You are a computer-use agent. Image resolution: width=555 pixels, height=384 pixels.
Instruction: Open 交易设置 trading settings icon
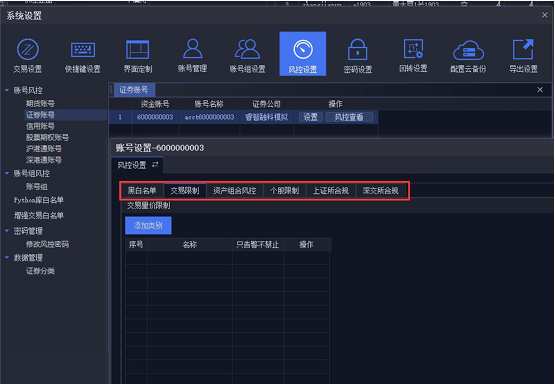click(x=28, y=56)
